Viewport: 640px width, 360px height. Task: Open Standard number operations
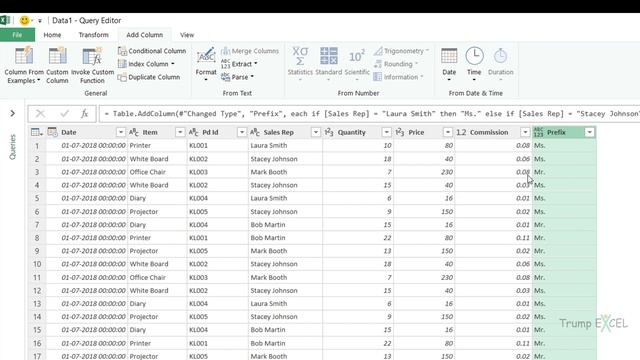tap(329, 63)
